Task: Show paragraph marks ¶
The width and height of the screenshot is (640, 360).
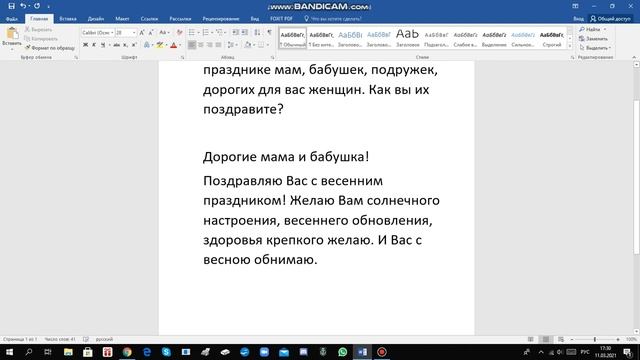Action: pos(269,32)
